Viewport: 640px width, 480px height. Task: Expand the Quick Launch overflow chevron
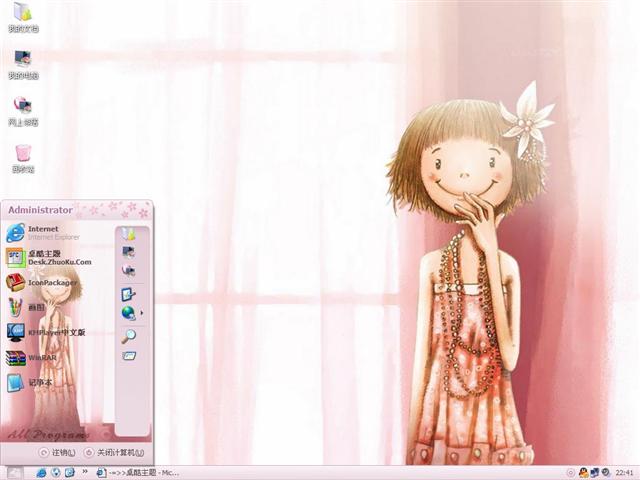[85, 471]
